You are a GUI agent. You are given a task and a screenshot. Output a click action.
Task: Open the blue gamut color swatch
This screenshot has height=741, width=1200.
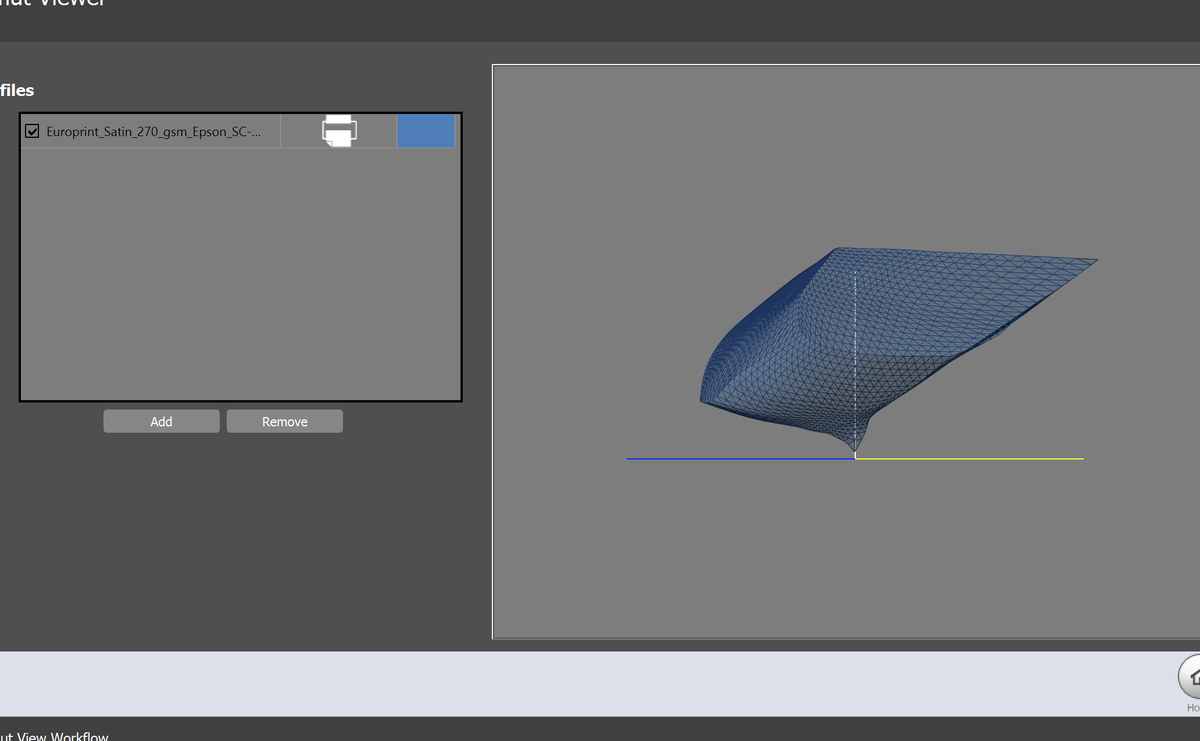426,131
